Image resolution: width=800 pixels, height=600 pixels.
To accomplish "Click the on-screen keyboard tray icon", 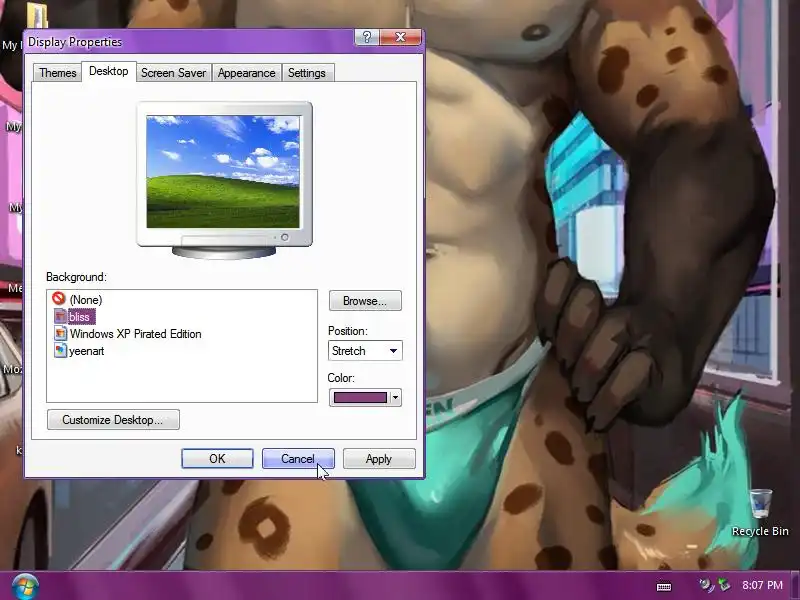I will tap(664, 586).
